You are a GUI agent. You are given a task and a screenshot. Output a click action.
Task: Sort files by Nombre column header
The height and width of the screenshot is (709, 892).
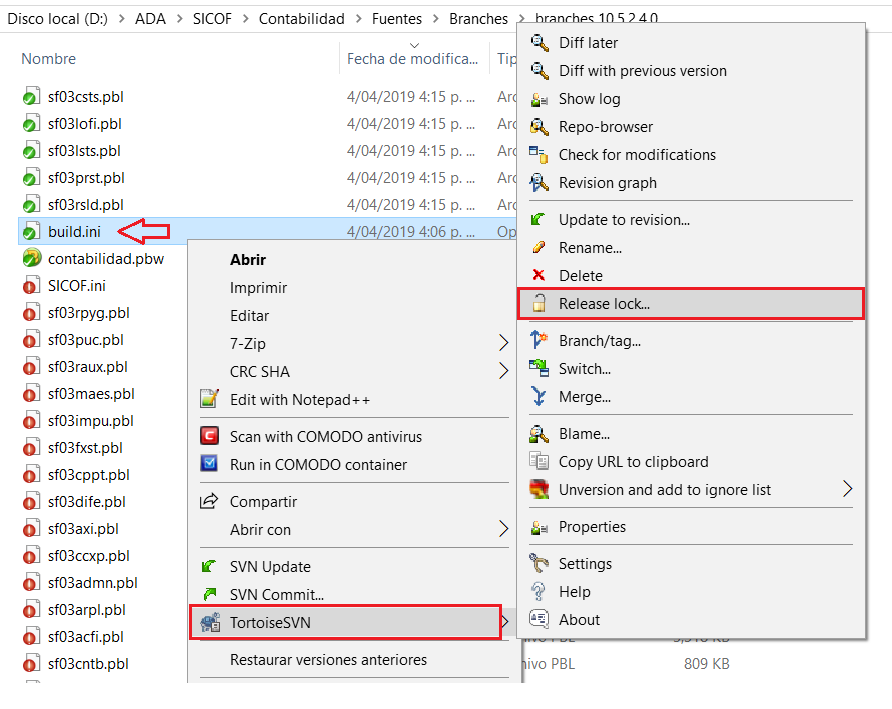(49, 59)
